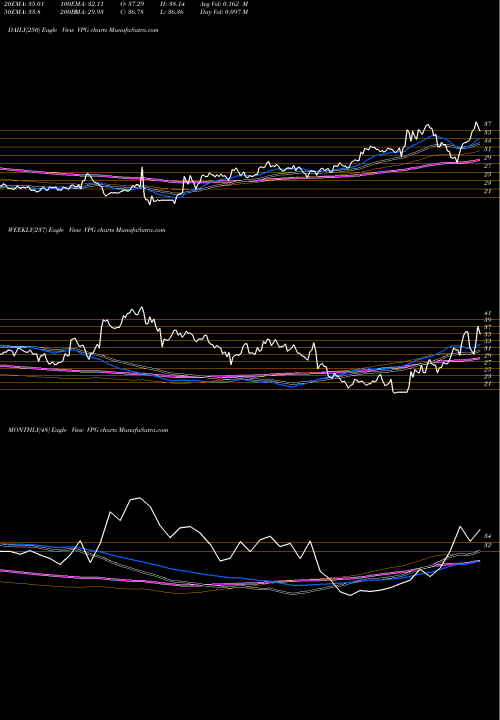The width and height of the screenshot is (500, 720).
Task: Click the 37 price label on daily chart
Action: [488, 124]
